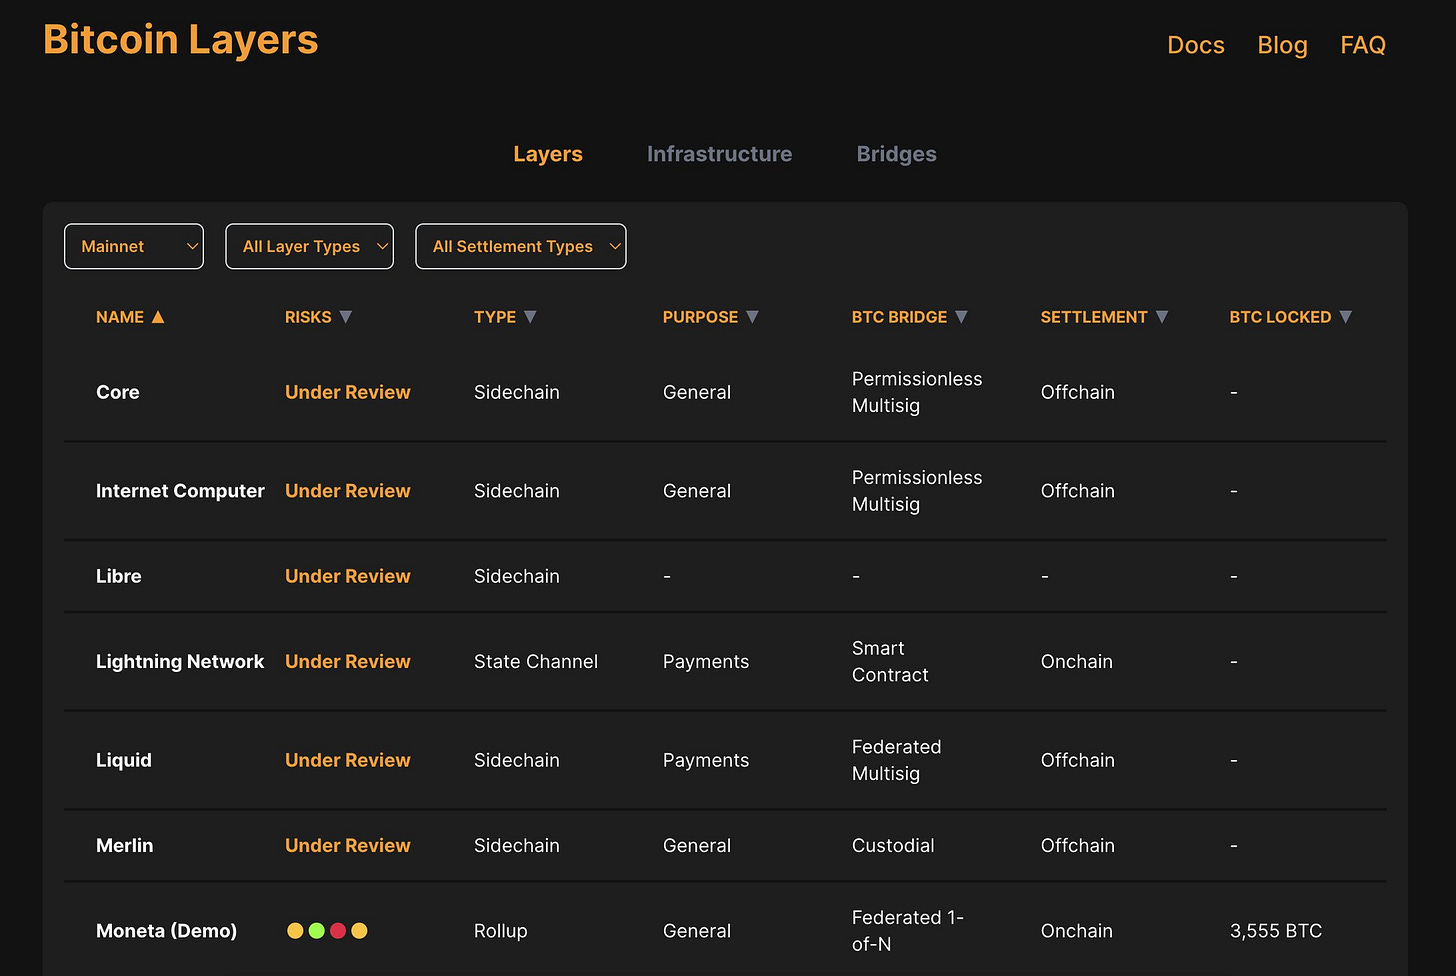Image resolution: width=1456 pixels, height=976 pixels.
Task: Select Payments purpose in Liquid row
Action: (706, 760)
